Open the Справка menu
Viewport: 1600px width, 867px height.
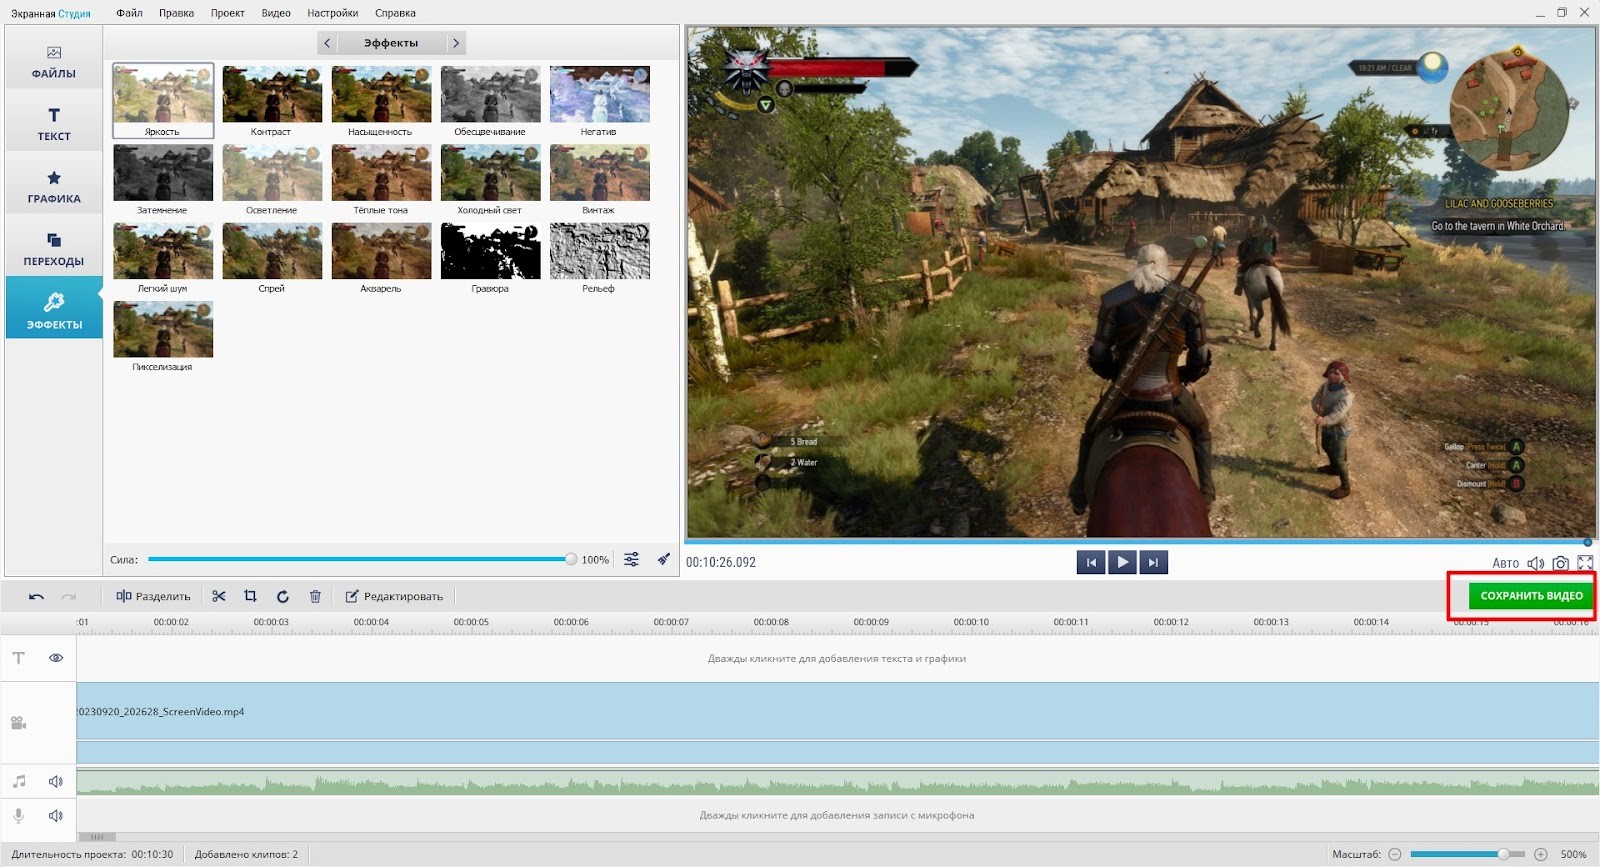[x=395, y=13]
